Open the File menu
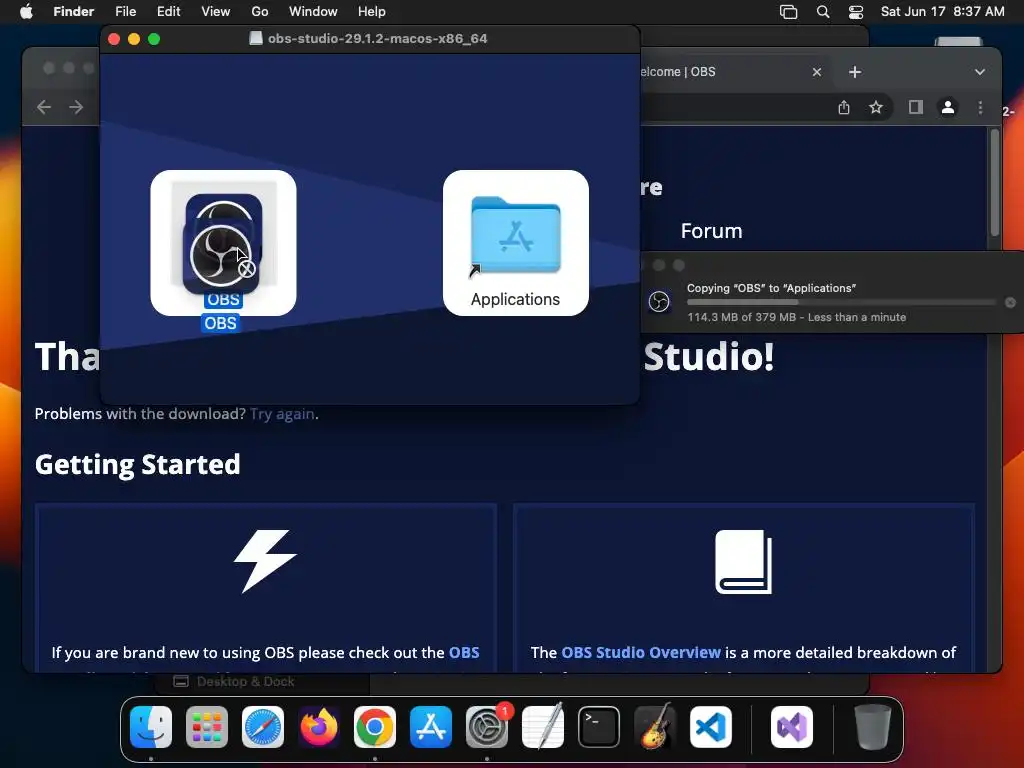 tap(125, 11)
